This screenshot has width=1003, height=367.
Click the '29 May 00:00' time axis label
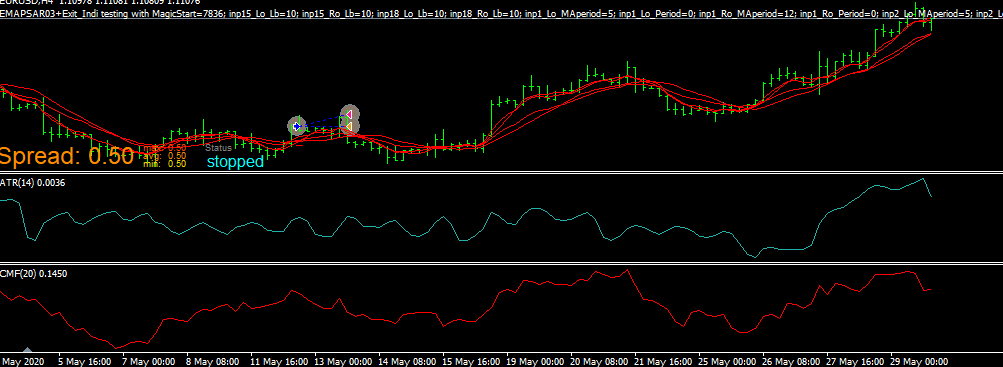click(919, 361)
